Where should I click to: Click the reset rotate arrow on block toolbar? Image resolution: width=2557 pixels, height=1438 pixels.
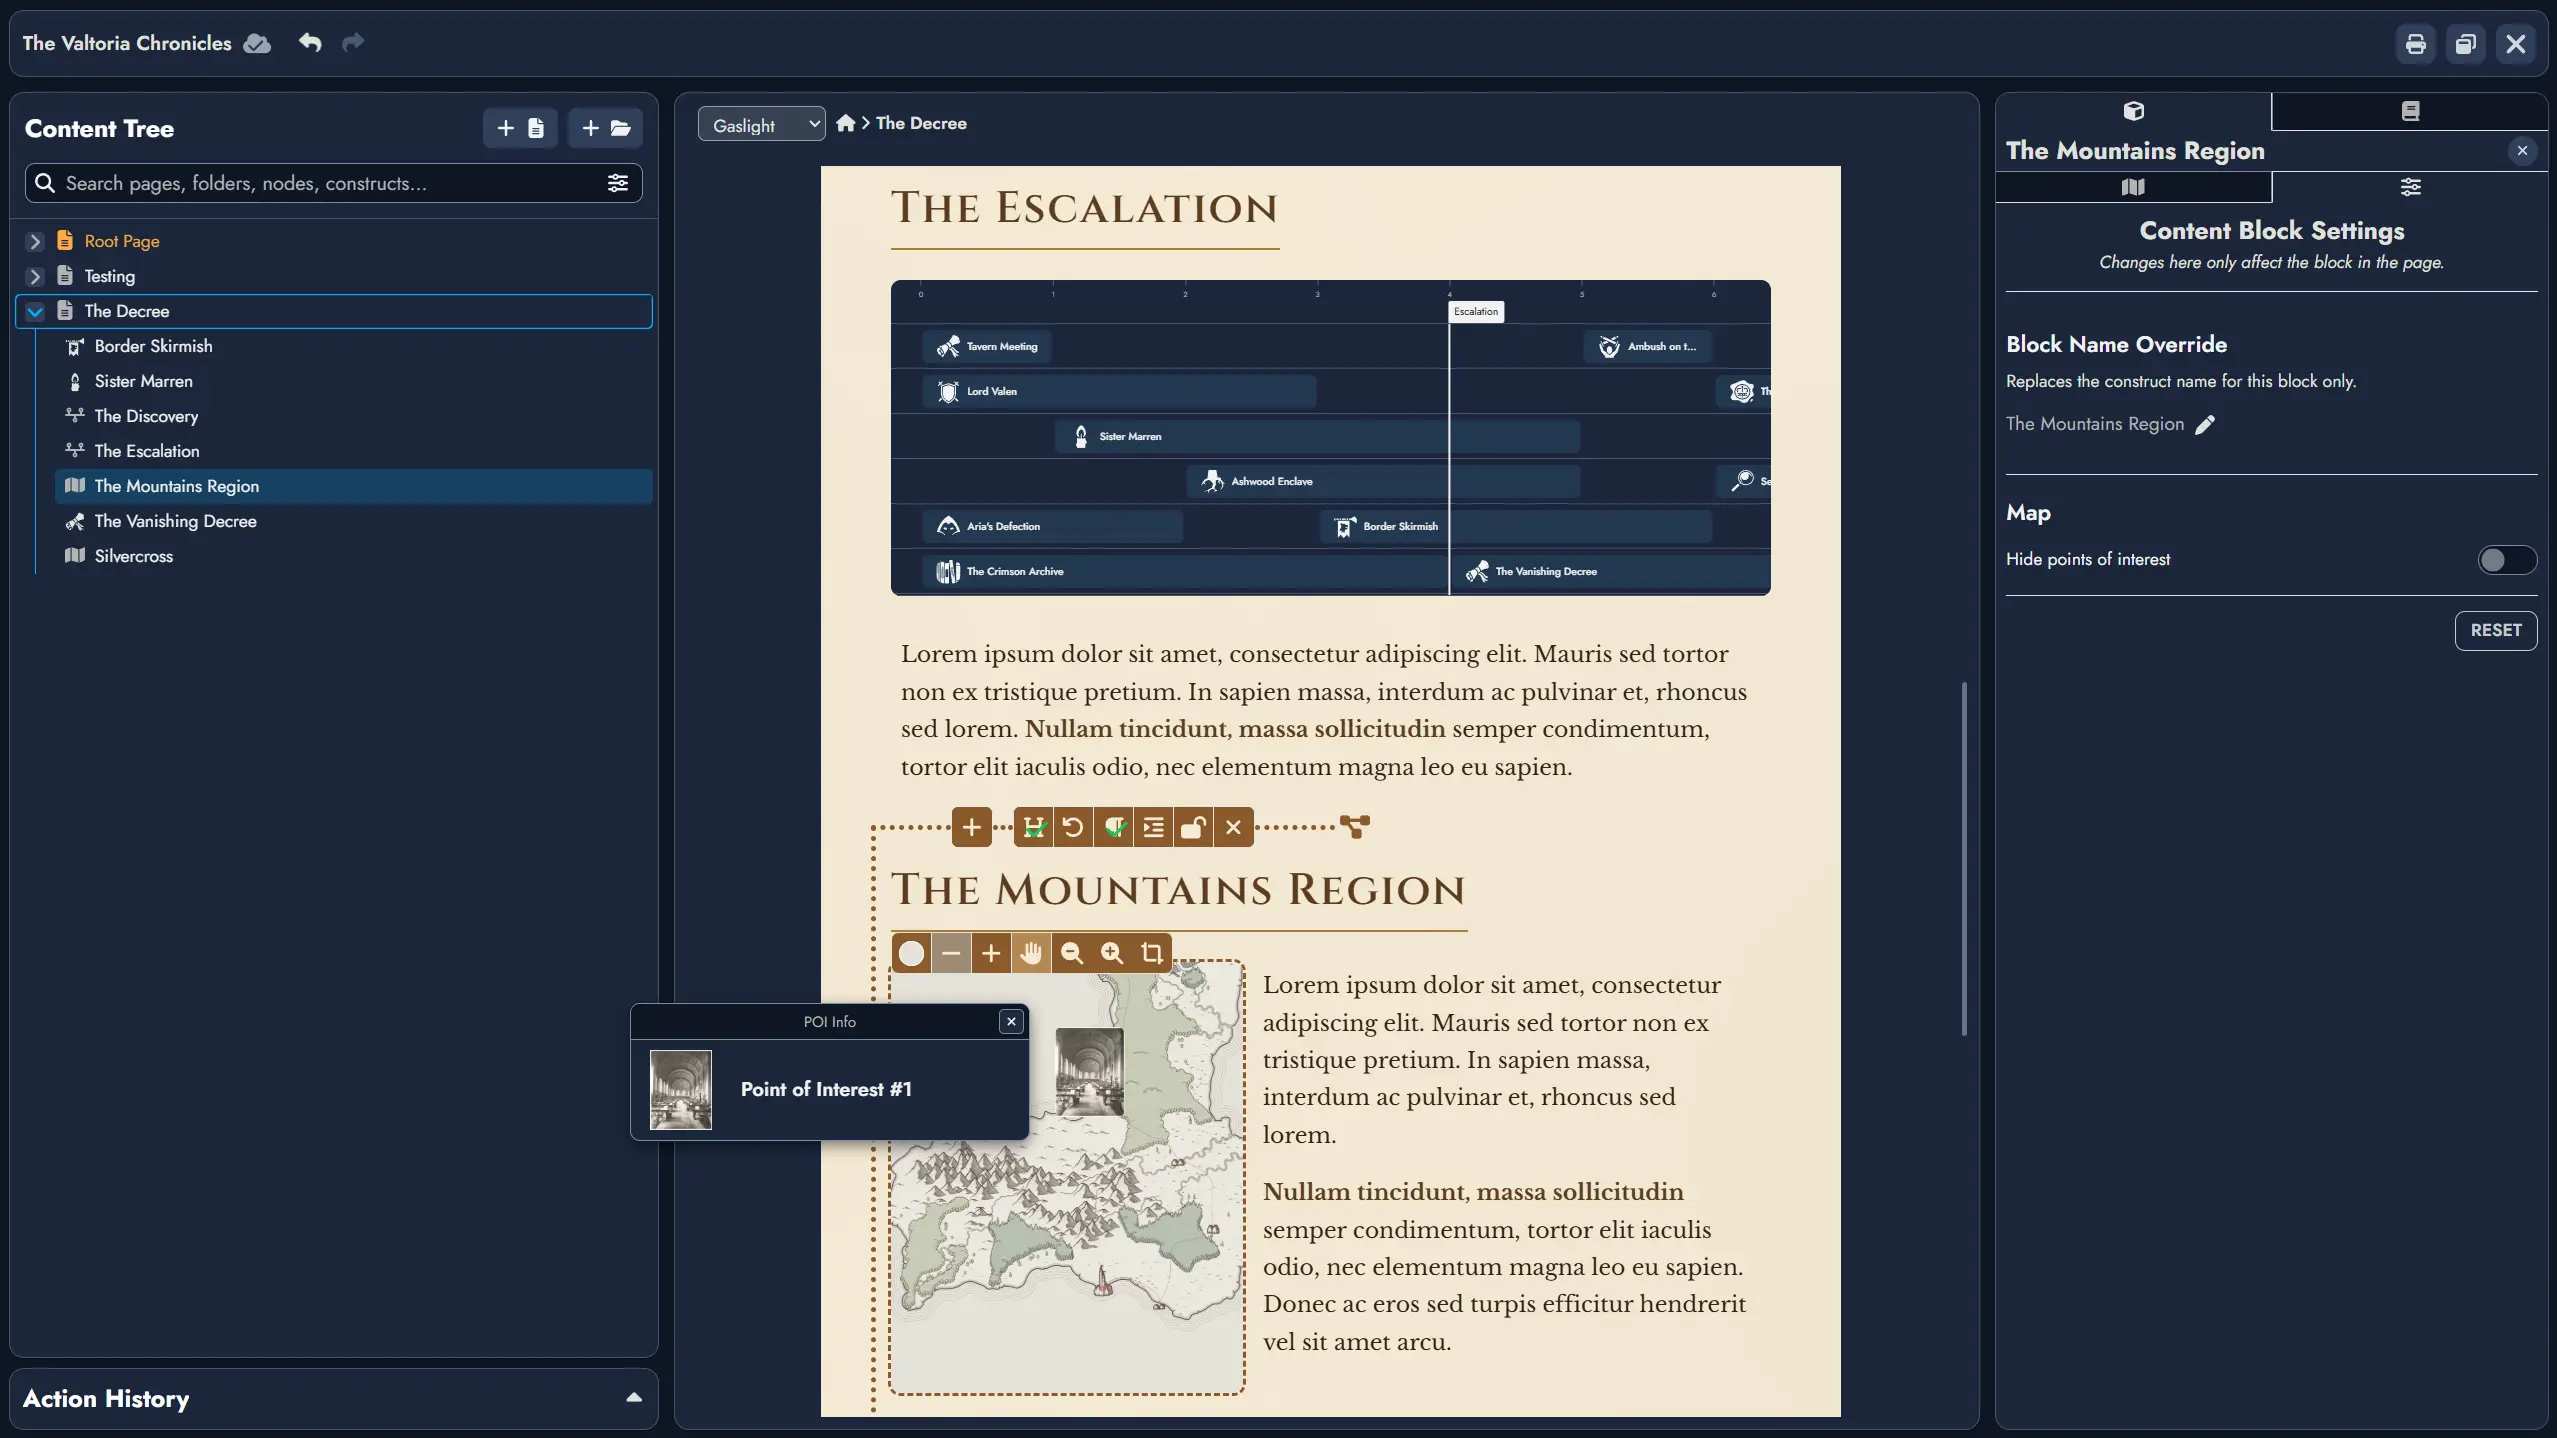point(1073,827)
